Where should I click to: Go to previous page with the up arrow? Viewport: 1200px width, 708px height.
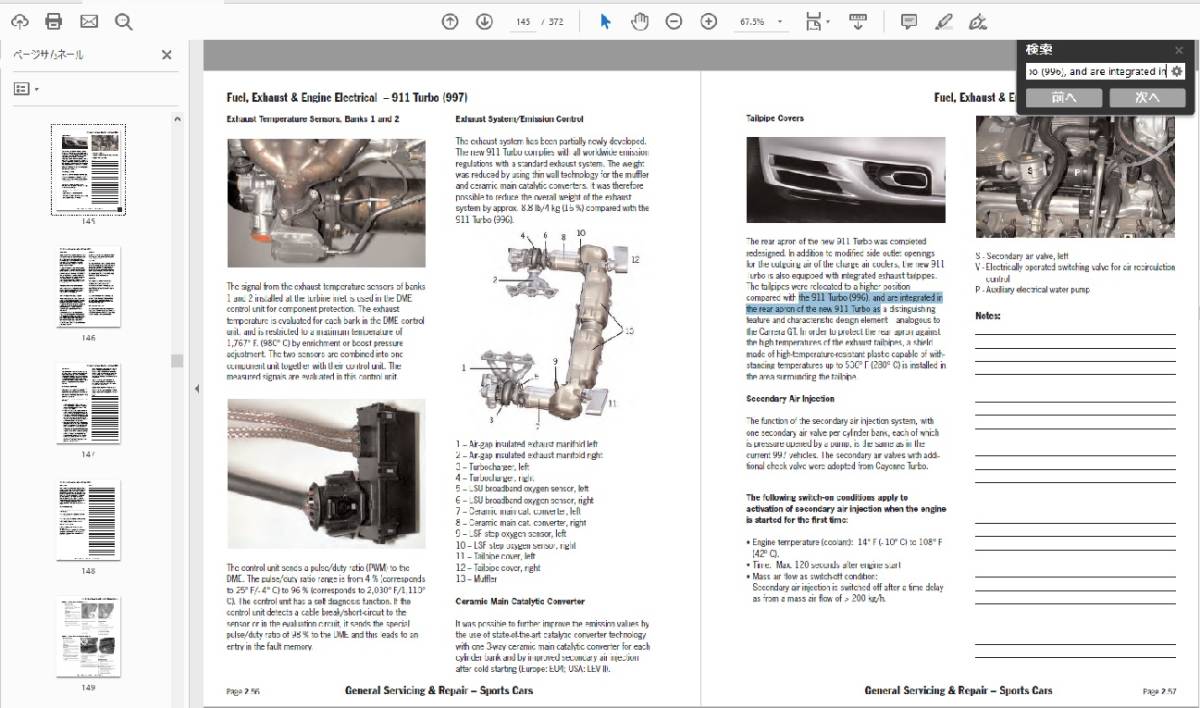coord(450,21)
